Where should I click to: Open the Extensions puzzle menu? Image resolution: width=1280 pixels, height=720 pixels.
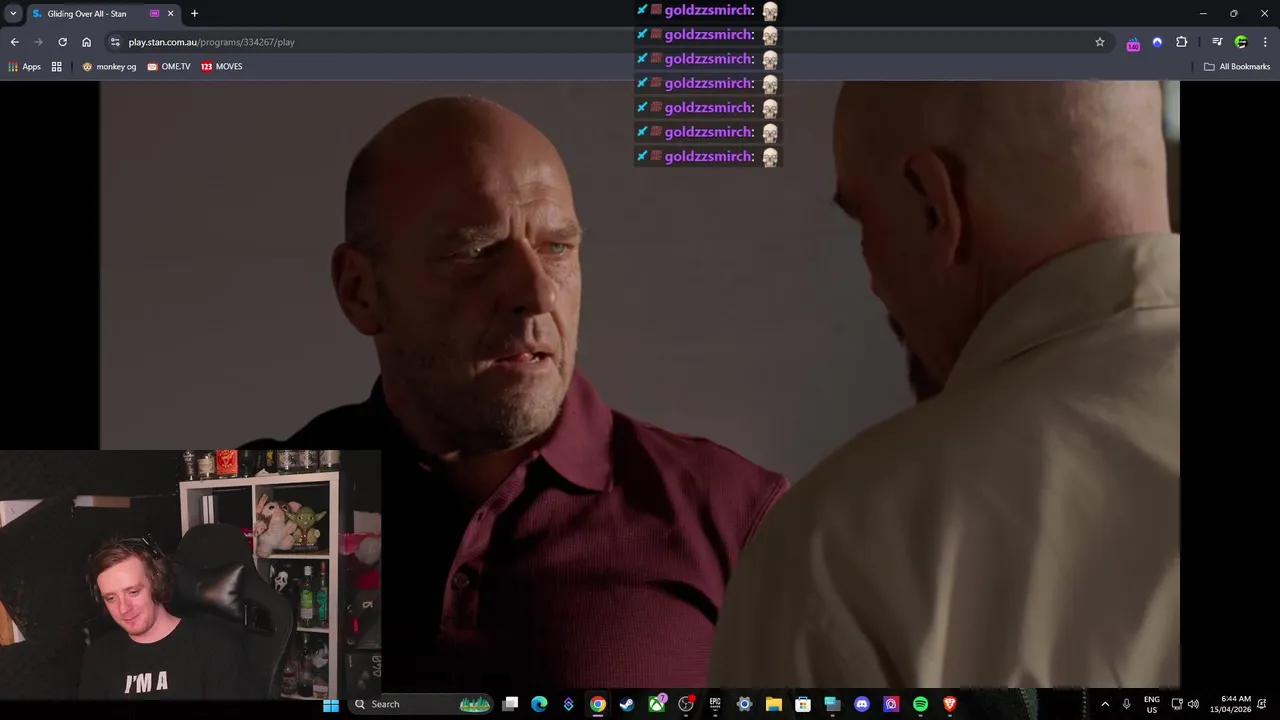(1181, 42)
